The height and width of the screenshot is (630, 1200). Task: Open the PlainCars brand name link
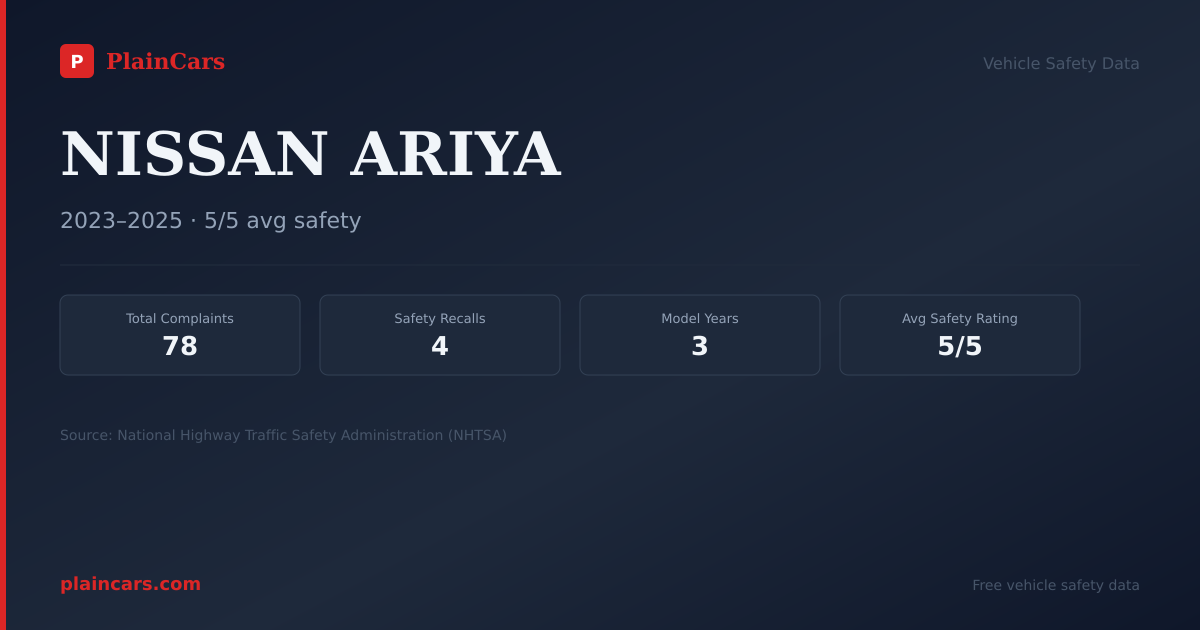[165, 62]
